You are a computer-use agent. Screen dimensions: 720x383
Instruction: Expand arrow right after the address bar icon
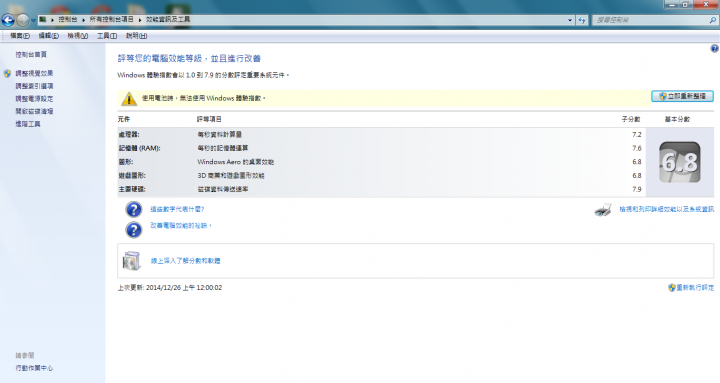[52, 20]
